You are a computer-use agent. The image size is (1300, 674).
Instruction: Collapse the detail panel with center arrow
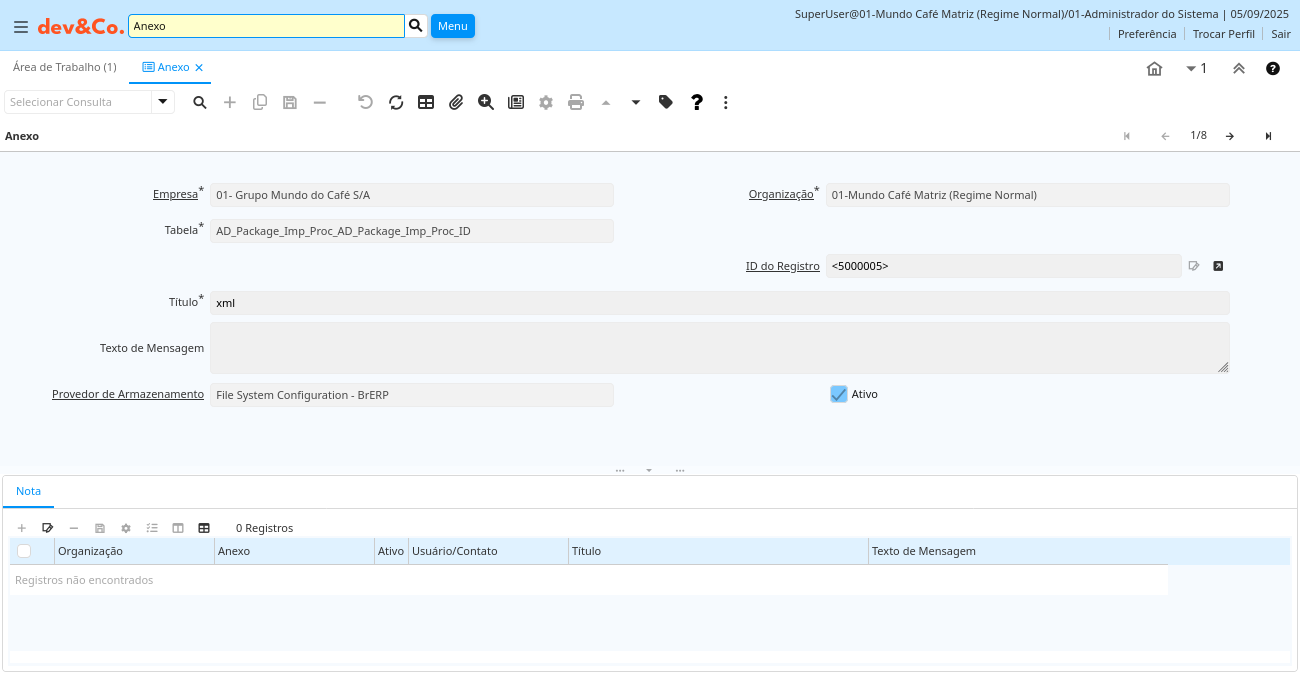point(649,470)
